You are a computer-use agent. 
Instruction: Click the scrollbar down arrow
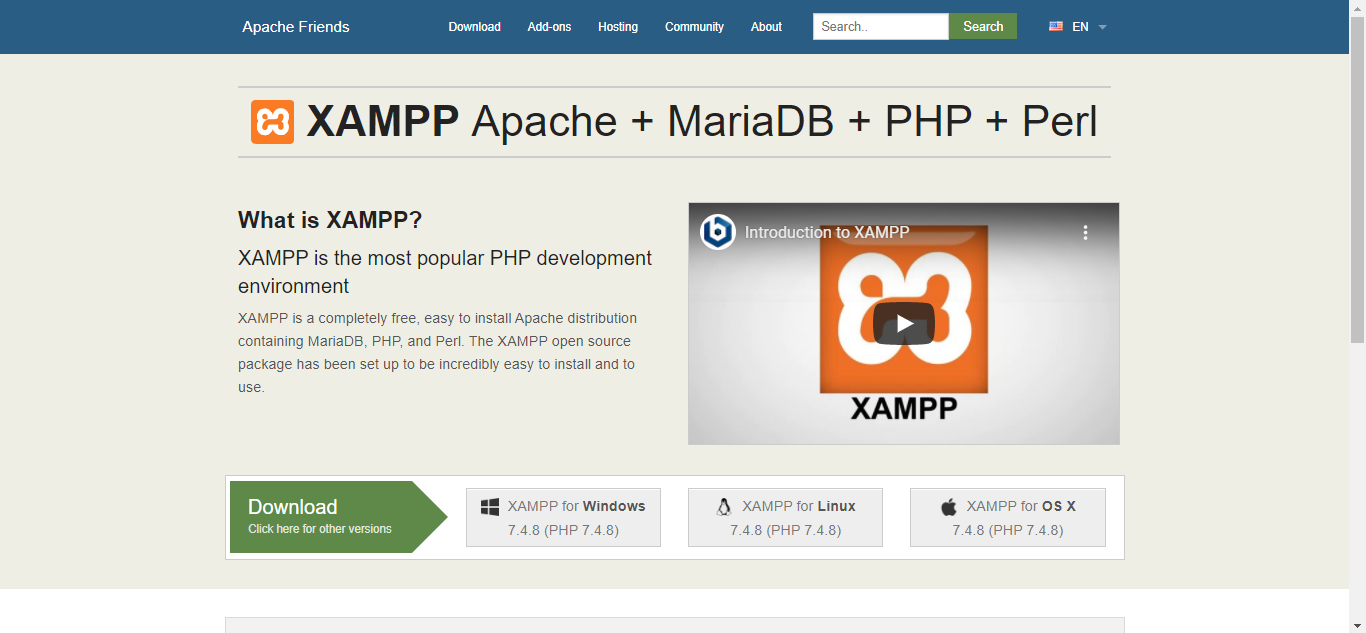pos(1357,625)
